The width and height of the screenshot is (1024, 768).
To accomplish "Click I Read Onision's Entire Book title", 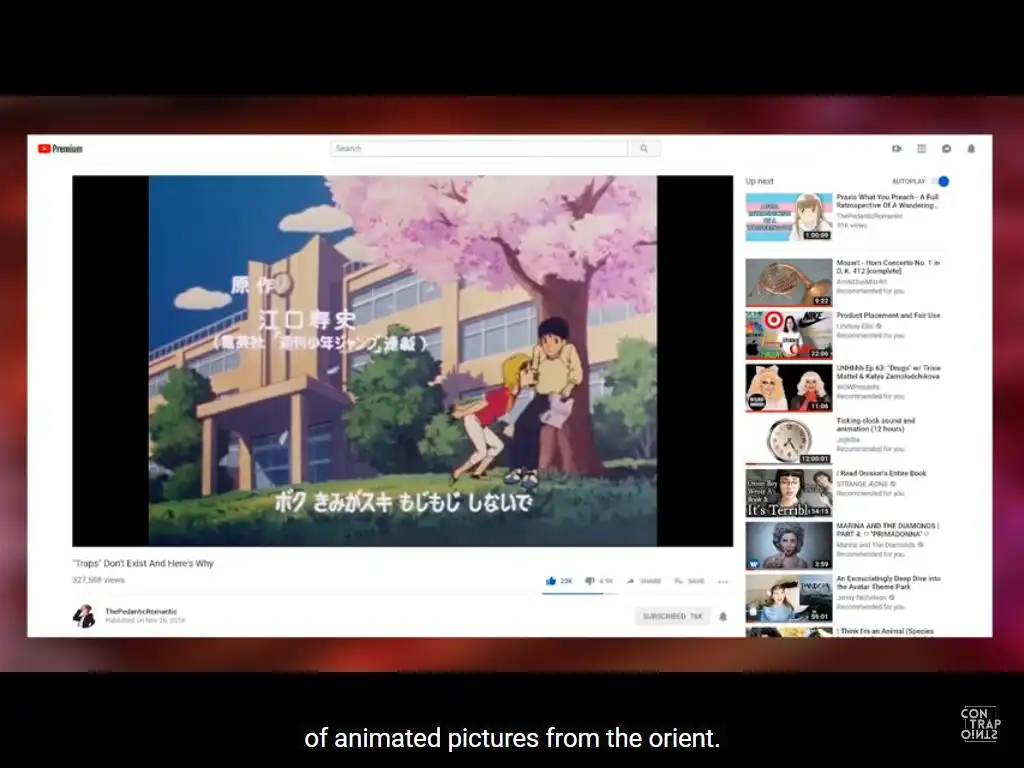I will (881, 473).
